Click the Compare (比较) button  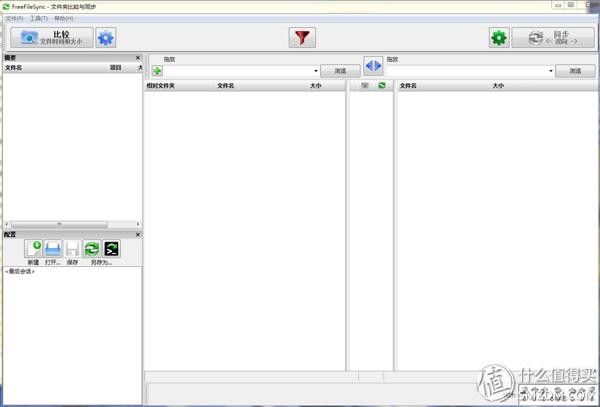[52, 37]
